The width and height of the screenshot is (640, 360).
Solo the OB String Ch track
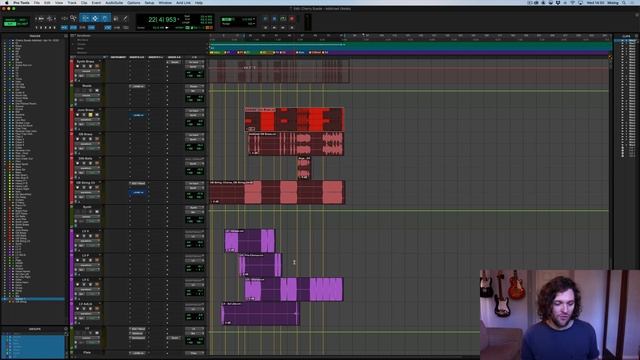click(x=90, y=187)
